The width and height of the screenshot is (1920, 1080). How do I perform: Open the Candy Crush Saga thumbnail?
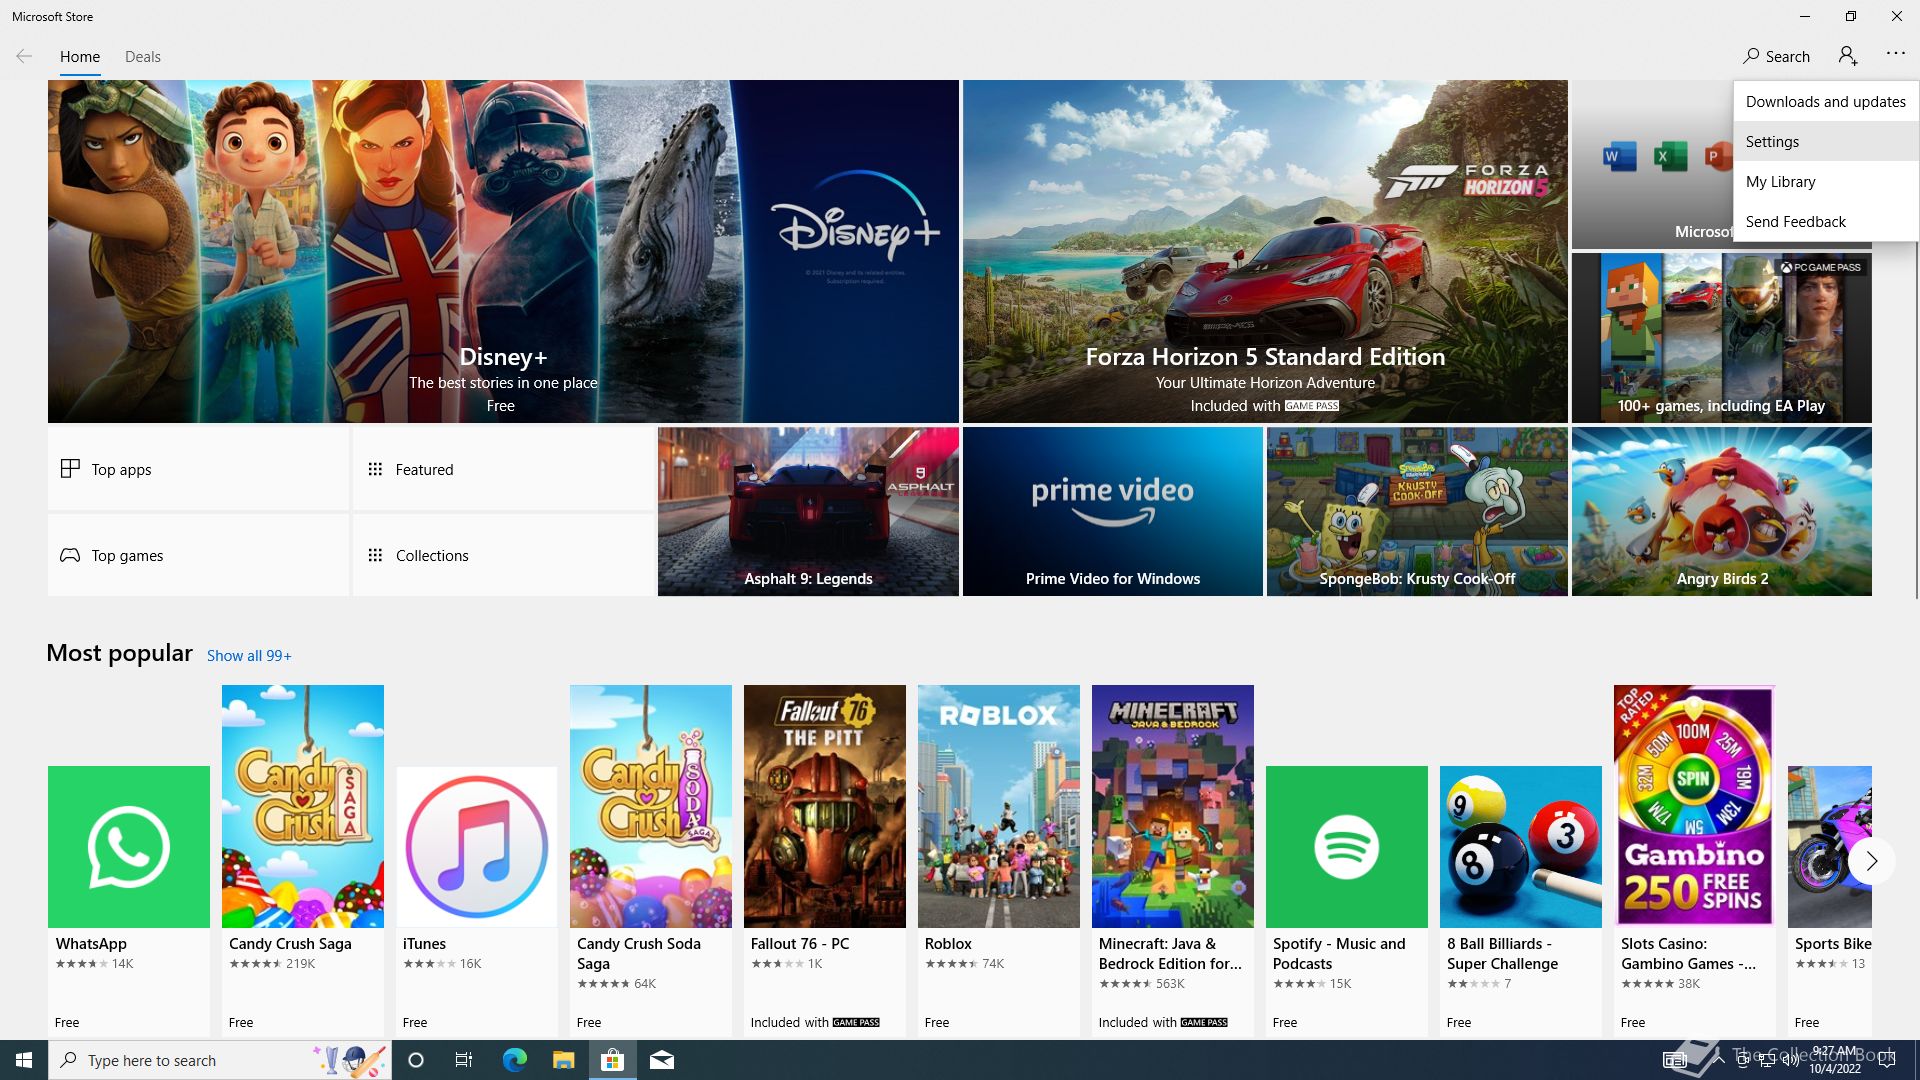(303, 806)
